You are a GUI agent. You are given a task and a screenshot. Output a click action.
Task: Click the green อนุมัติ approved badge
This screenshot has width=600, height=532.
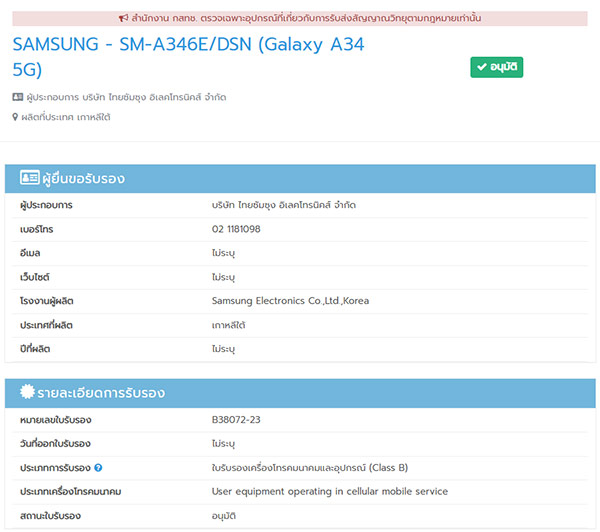(496, 67)
